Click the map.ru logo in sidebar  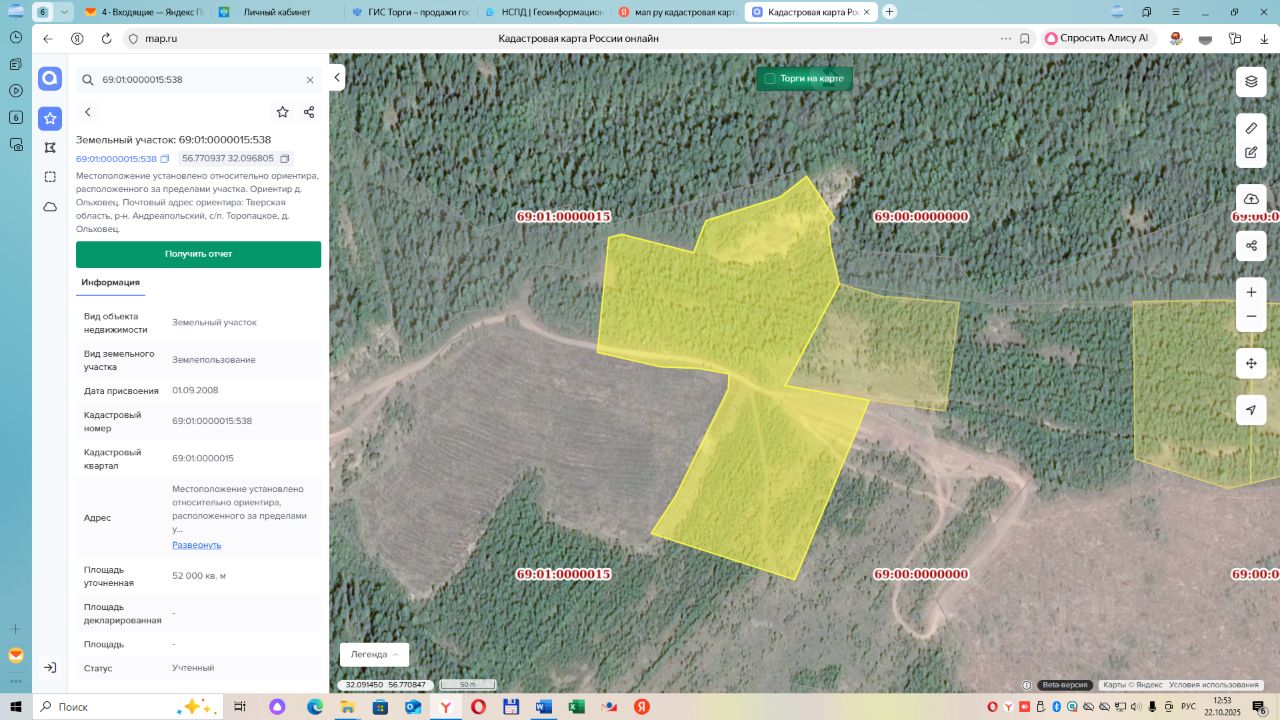(x=50, y=78)
